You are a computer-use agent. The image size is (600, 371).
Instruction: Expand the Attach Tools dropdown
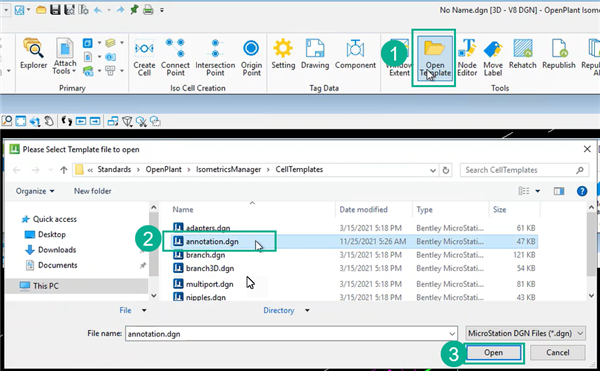(x=64, y=67)
